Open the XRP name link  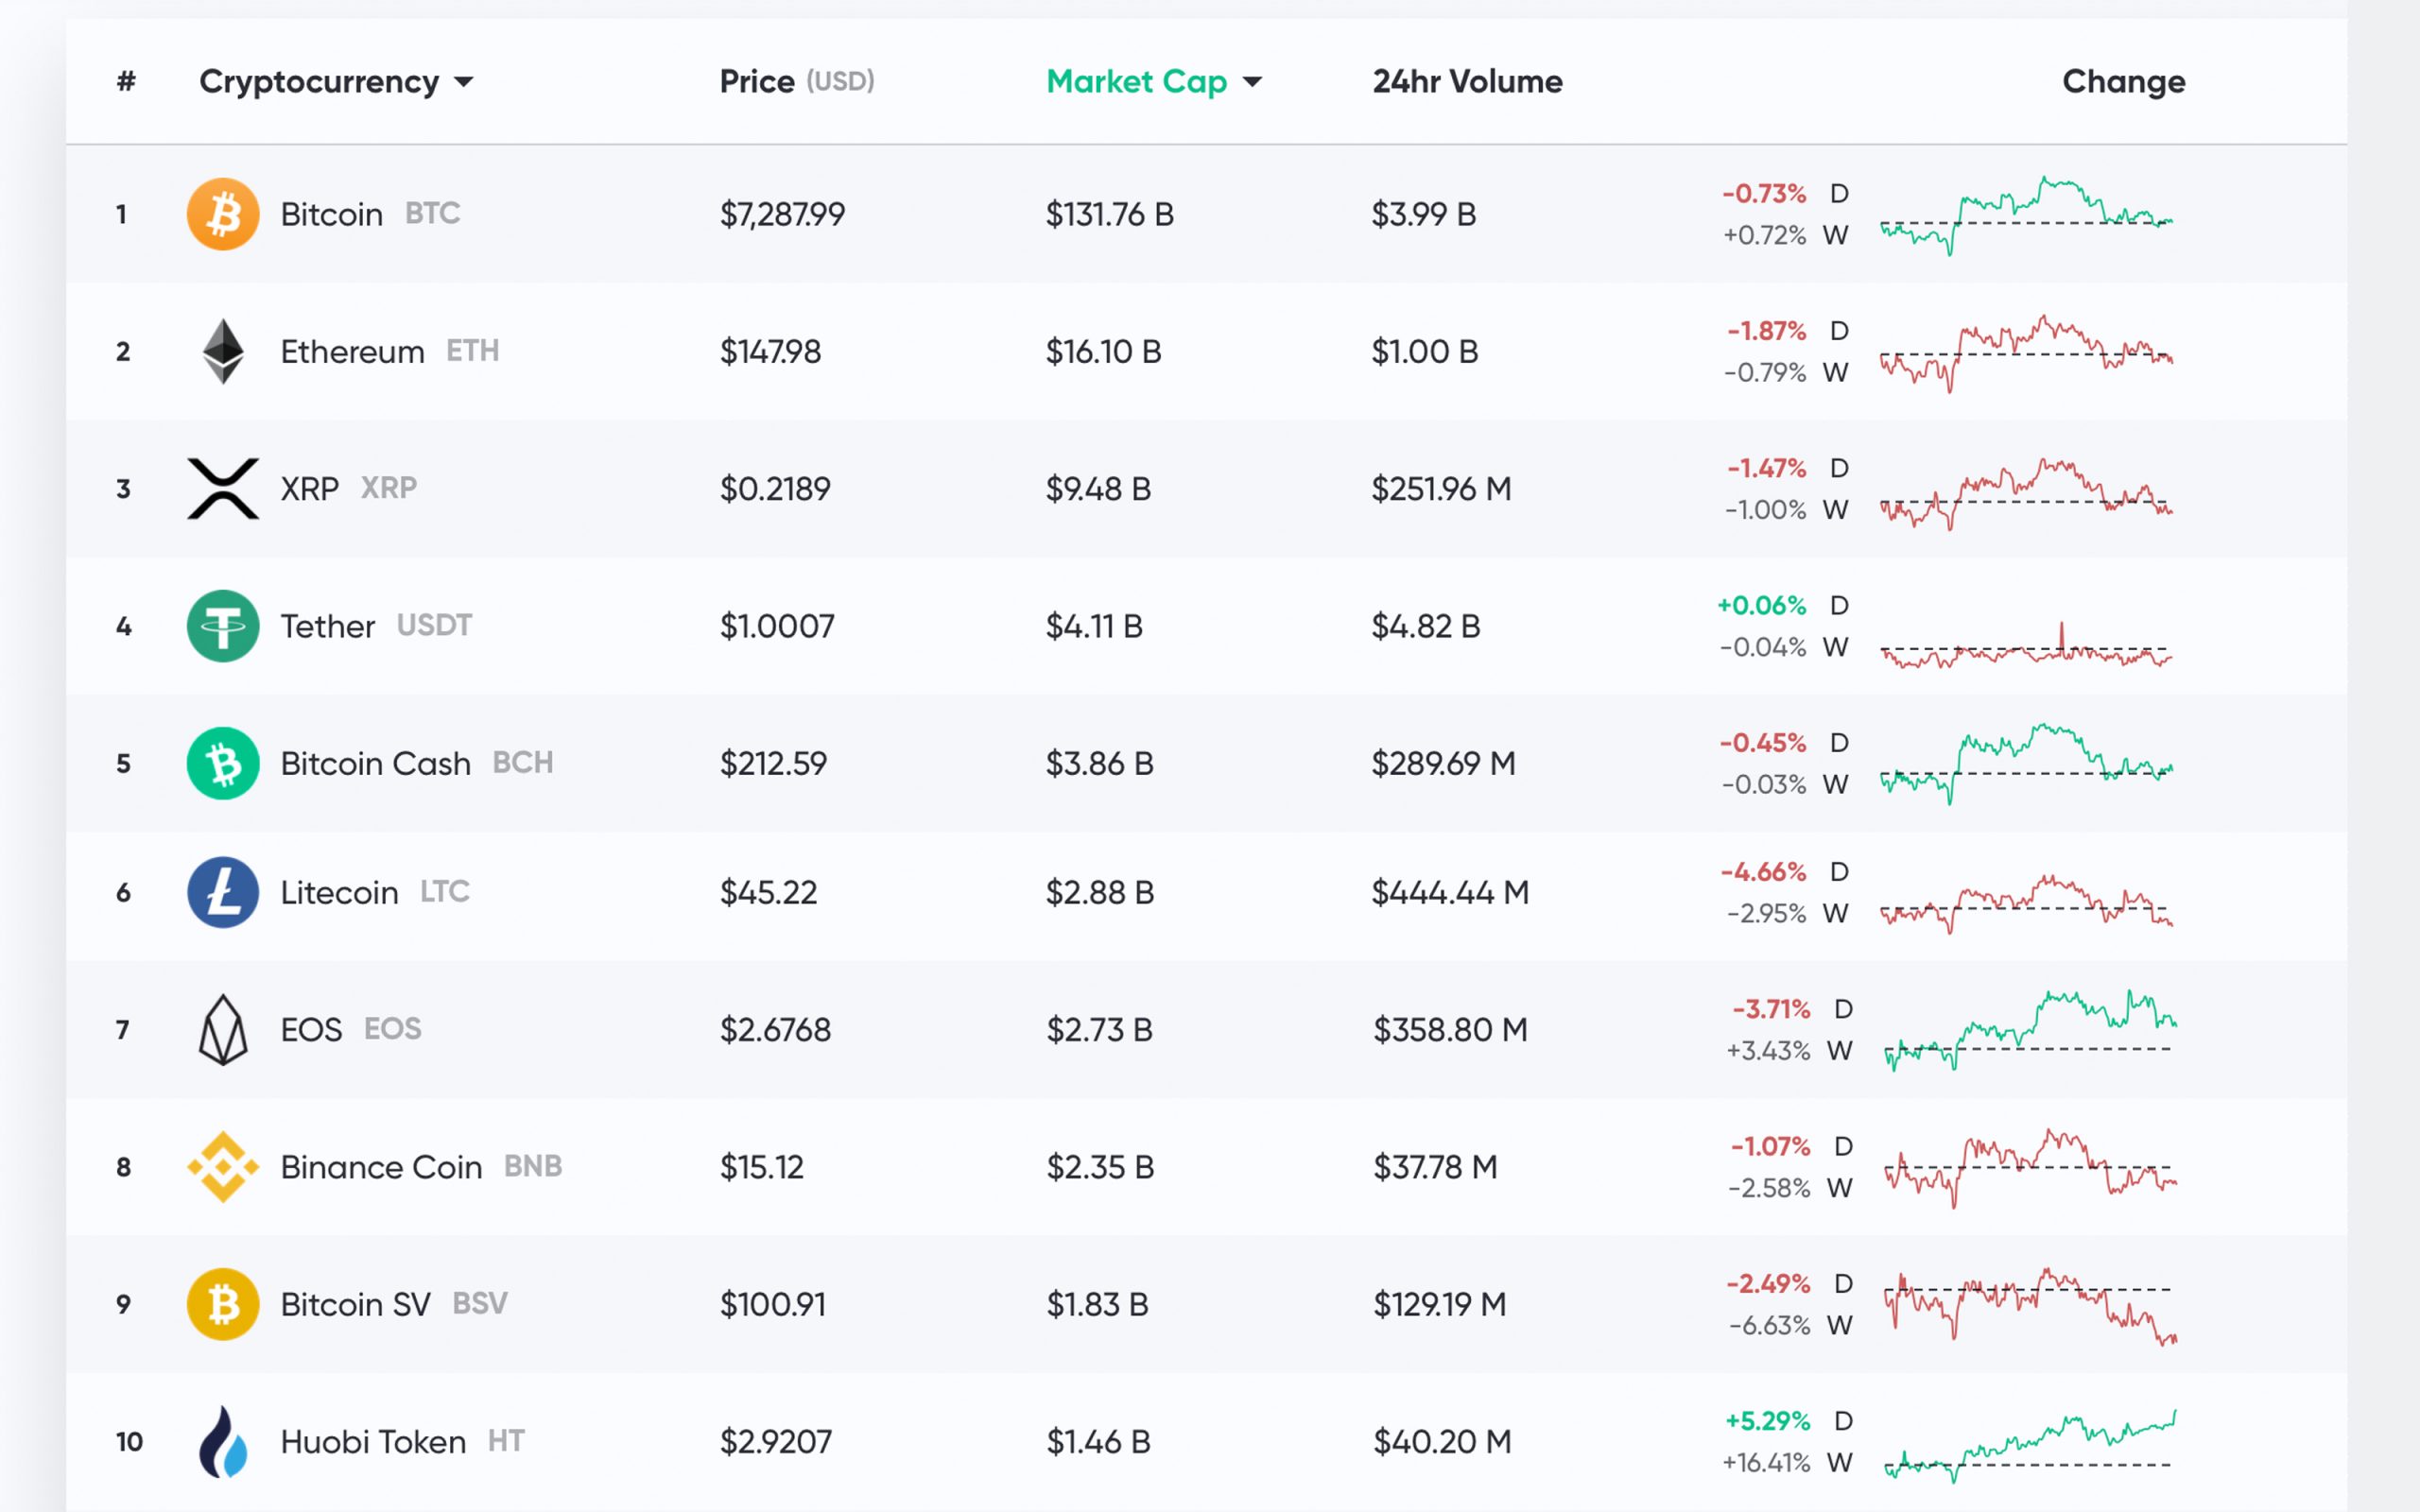point(309,489)
